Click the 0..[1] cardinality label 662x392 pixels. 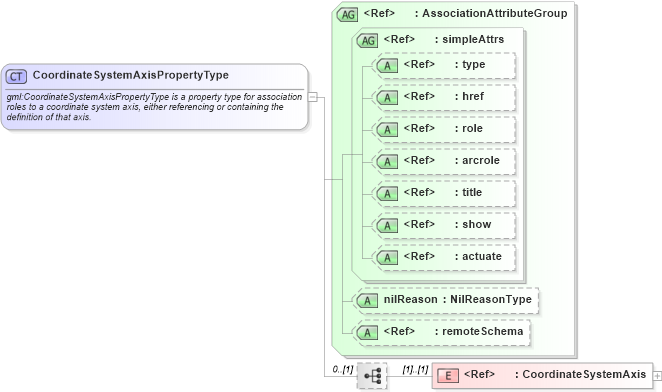tap(343, 370)
